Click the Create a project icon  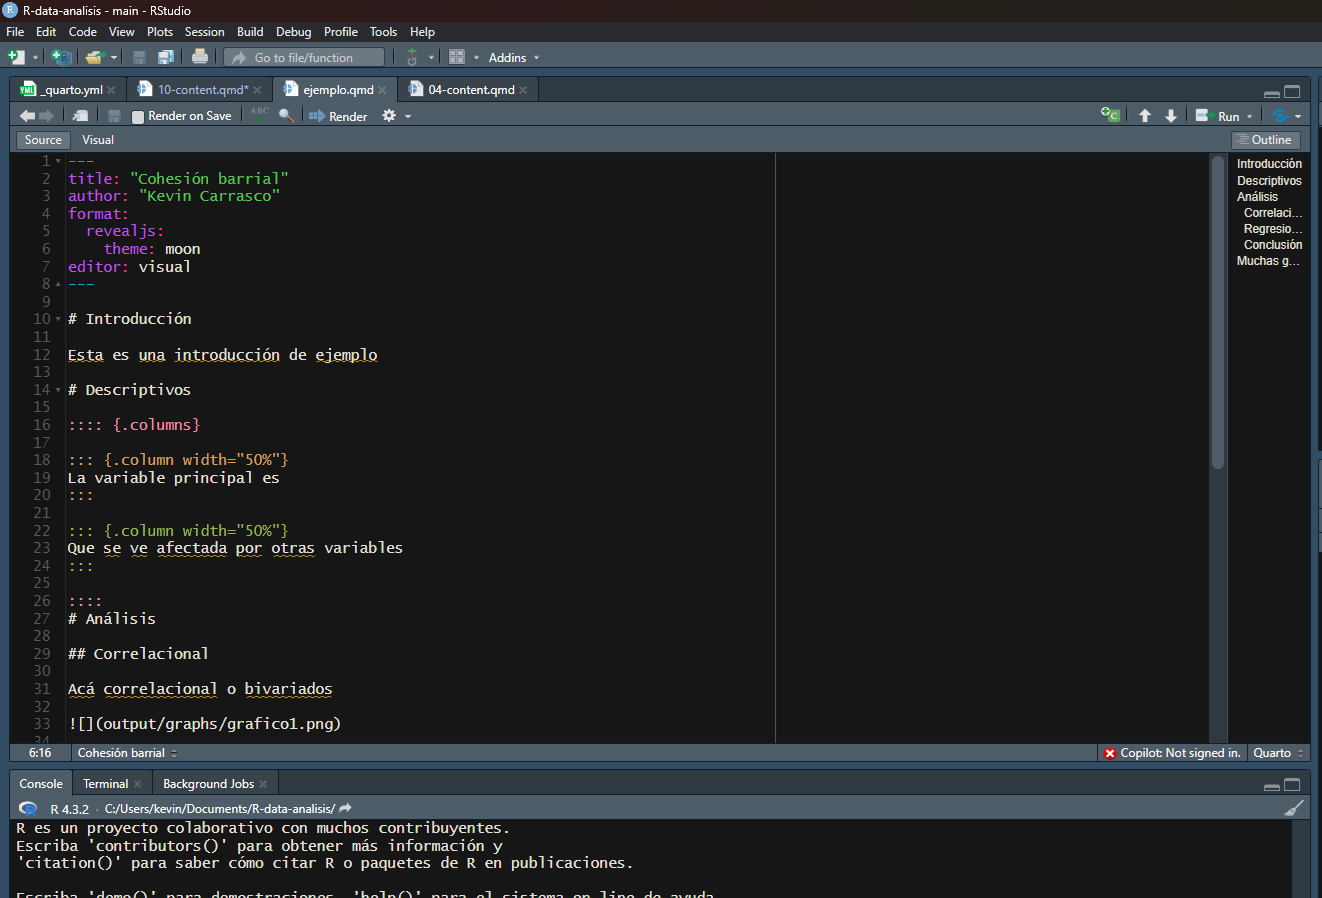[x=60, y=57]
